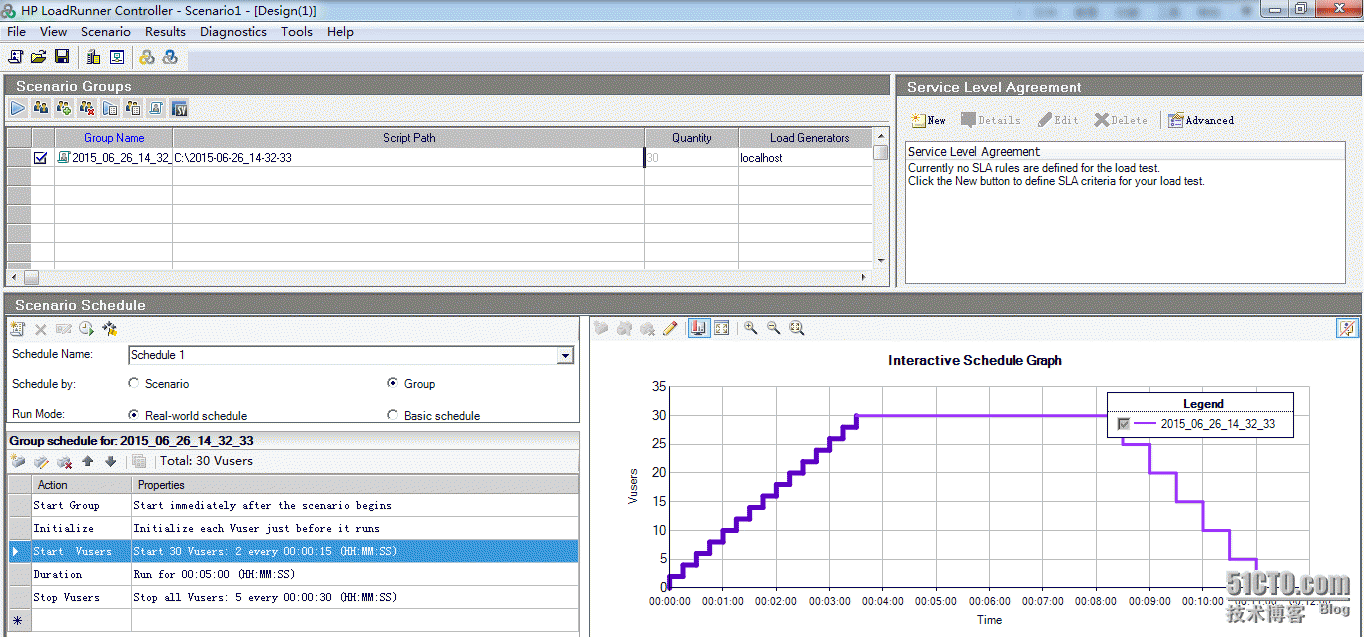Add a group with the green-plus users icon
The width and height of the screenshot is (1364, 637).
(x=64, y=108)
